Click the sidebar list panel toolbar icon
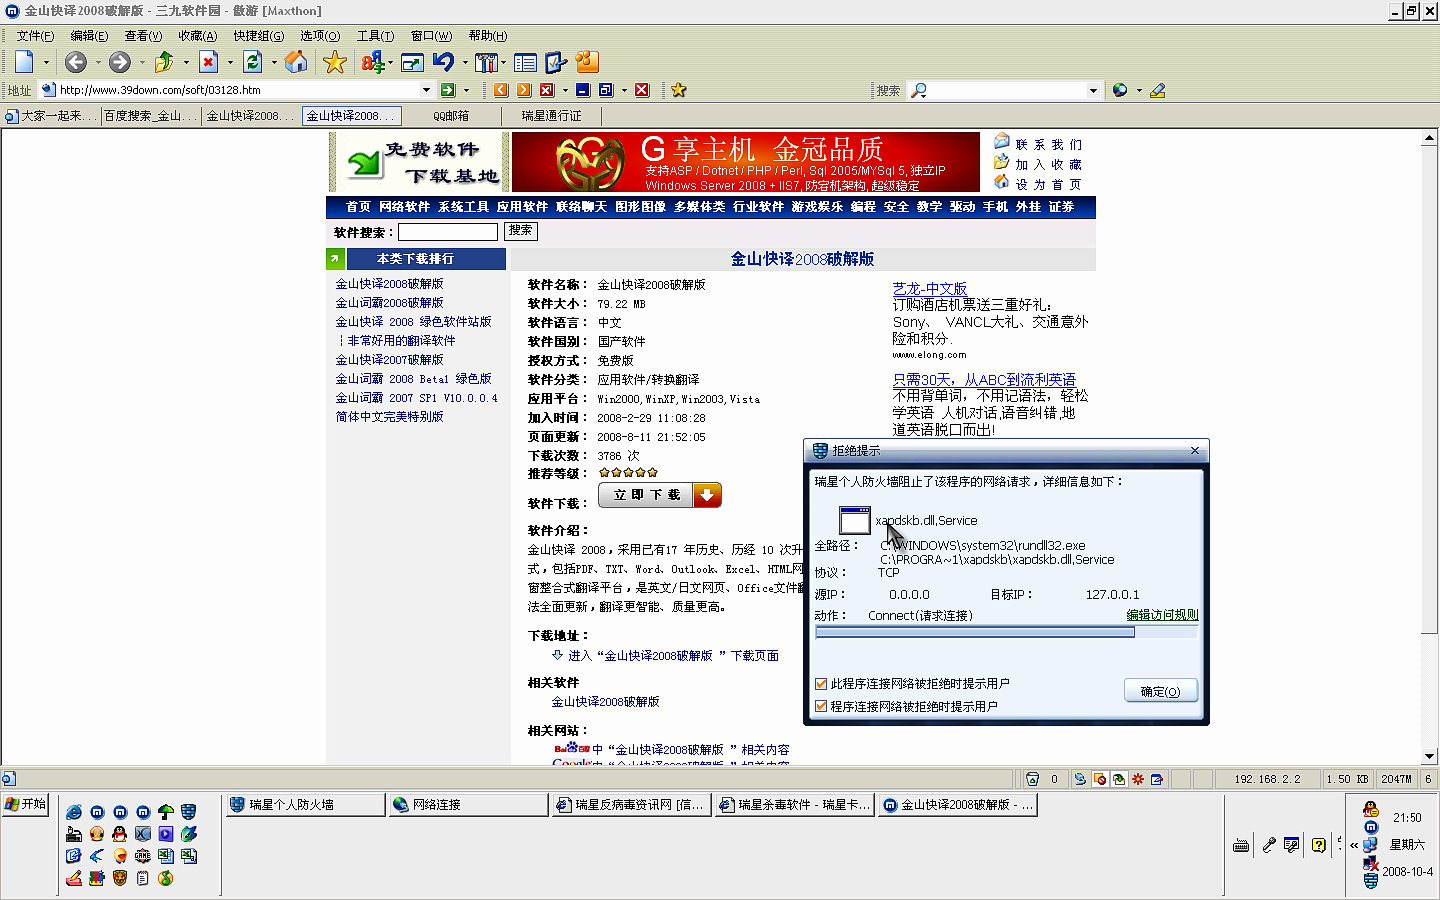1440x900 pixels. (525, 62)
